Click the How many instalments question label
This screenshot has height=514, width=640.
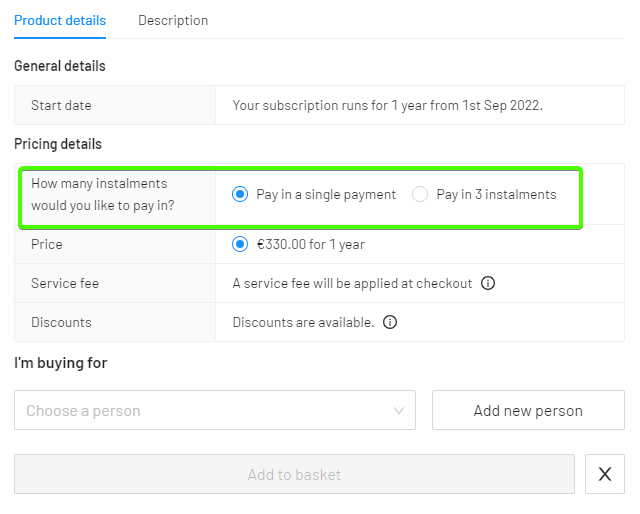click(x=103, y=194)
